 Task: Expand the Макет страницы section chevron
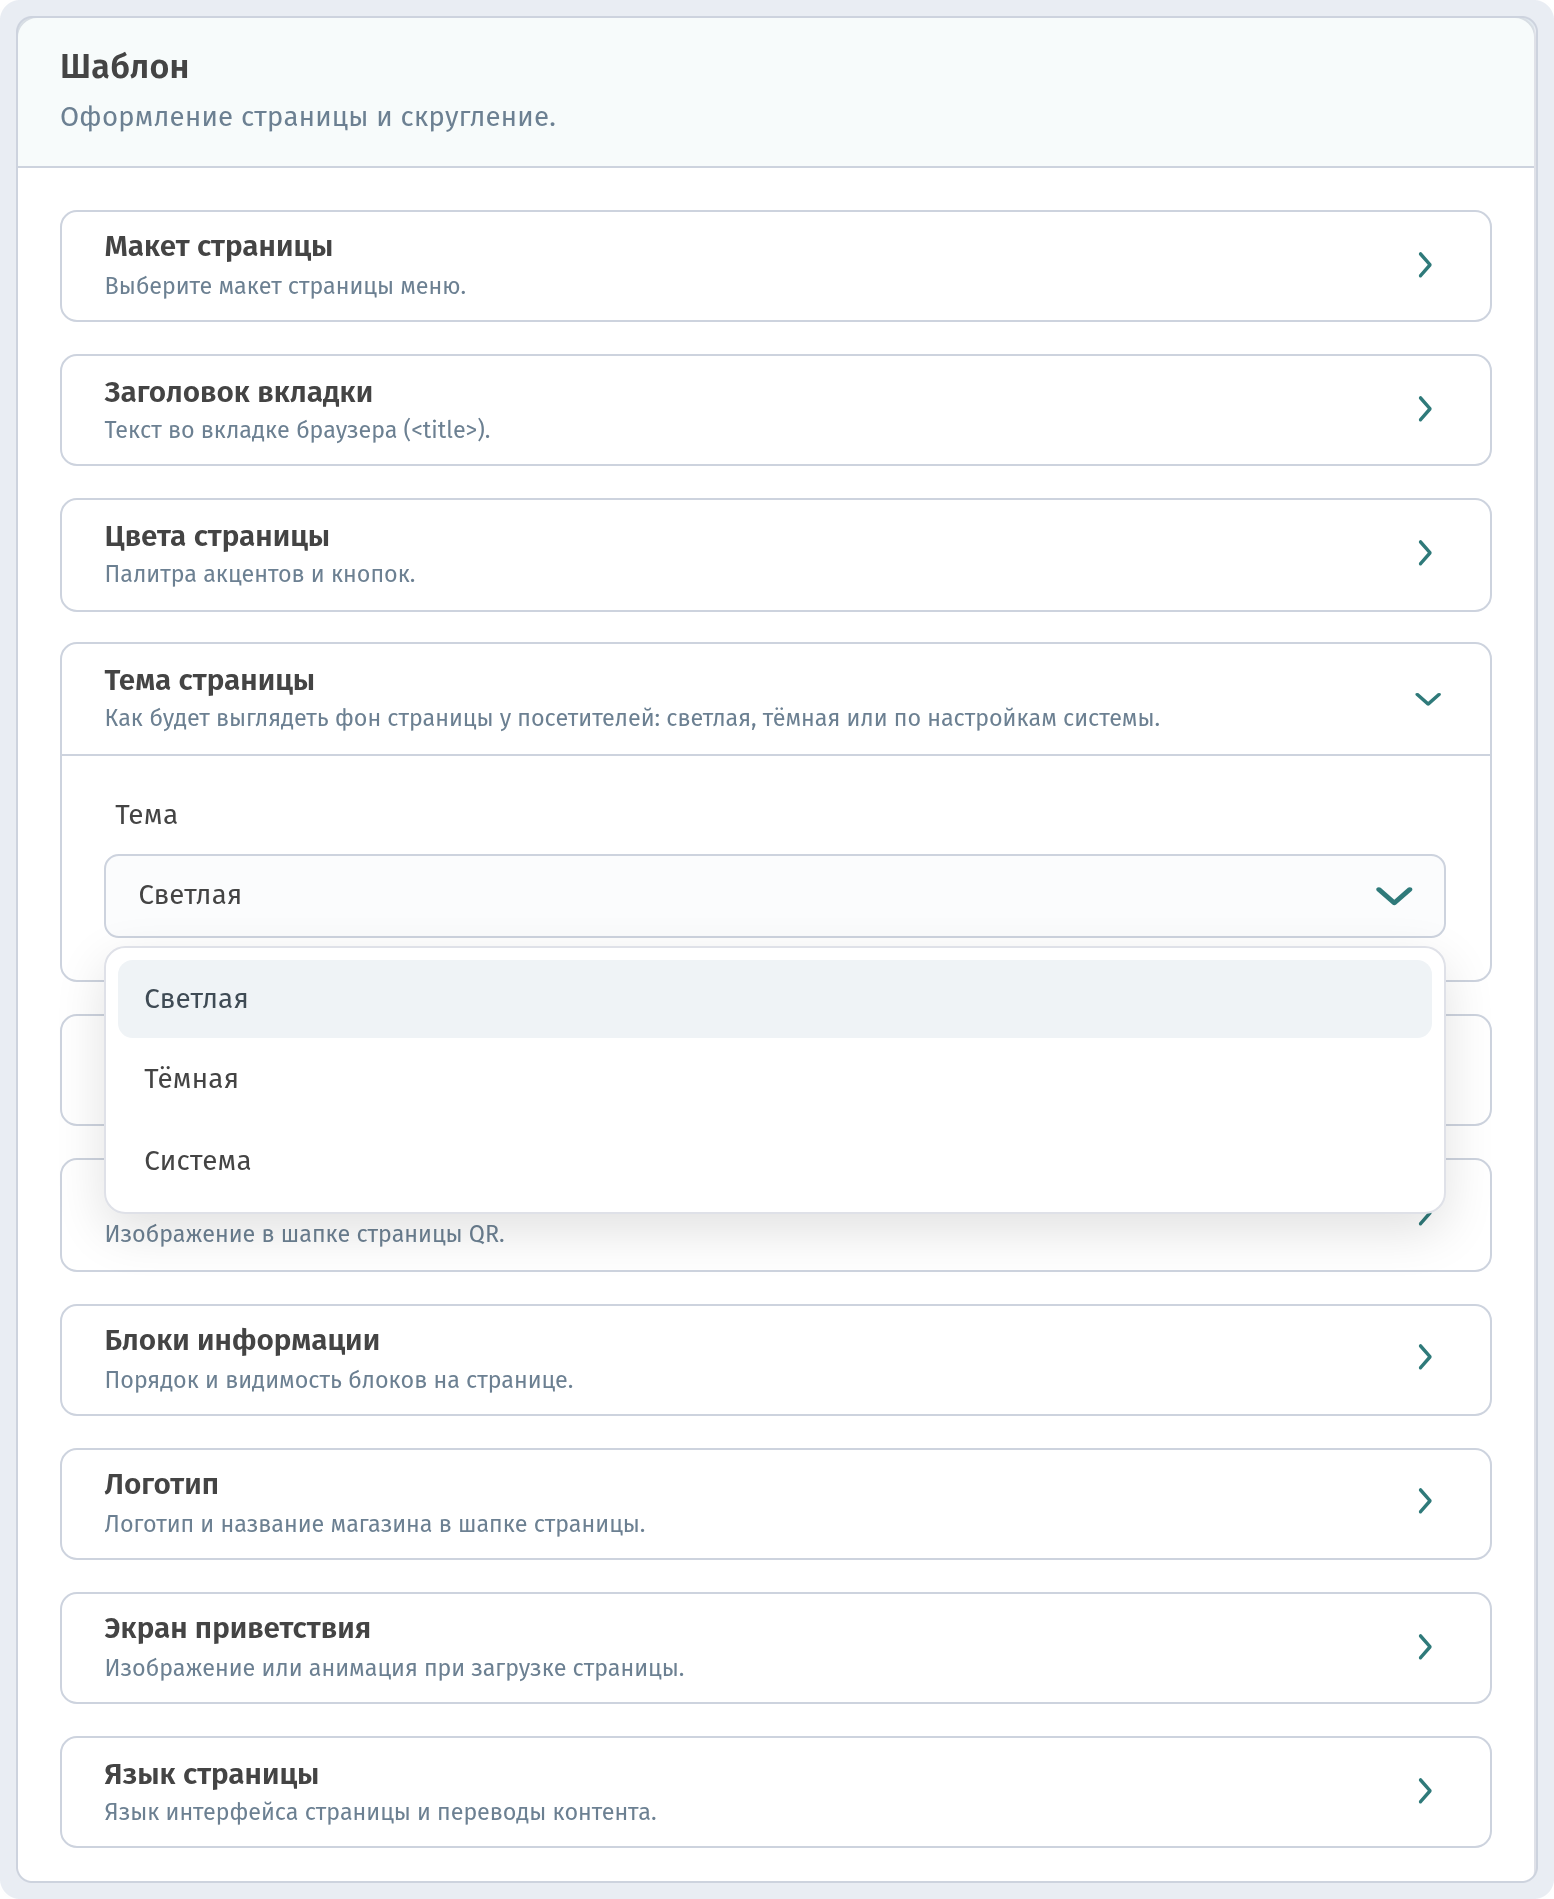tap(1425, 265)
